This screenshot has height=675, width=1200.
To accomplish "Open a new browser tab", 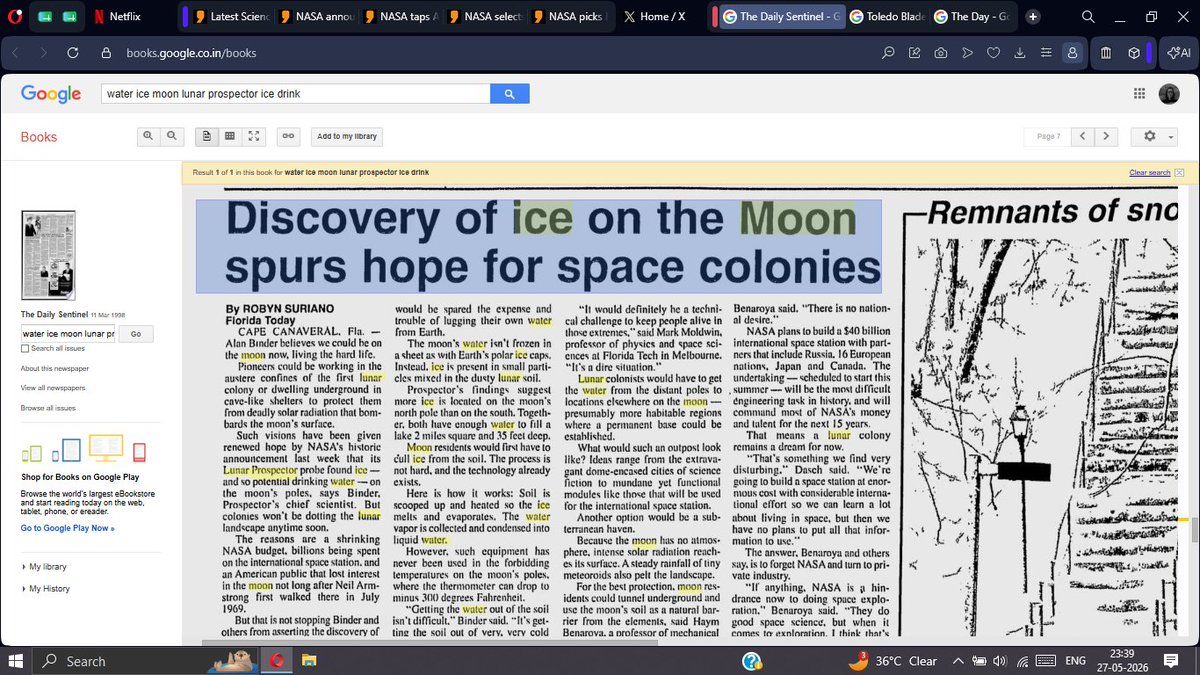I will 1033,17.
